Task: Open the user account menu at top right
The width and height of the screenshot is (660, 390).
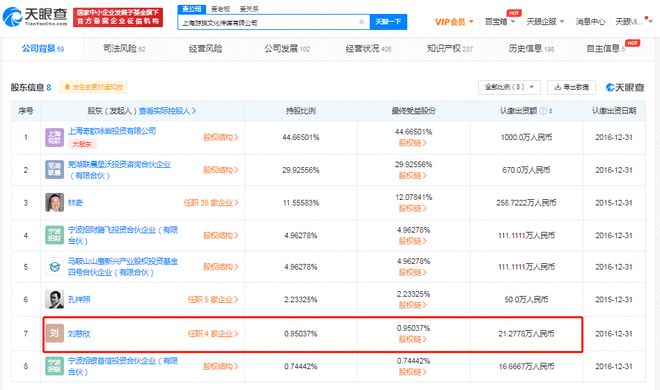Action: (x=633, y=21)
